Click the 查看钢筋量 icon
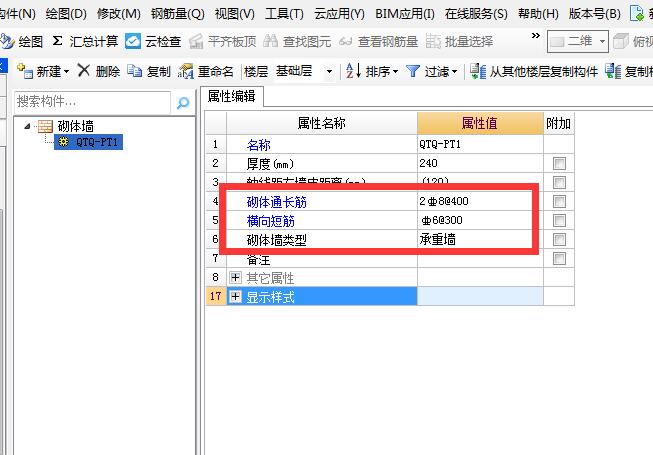The image size is (653, 455). click(x=345, y=41)
